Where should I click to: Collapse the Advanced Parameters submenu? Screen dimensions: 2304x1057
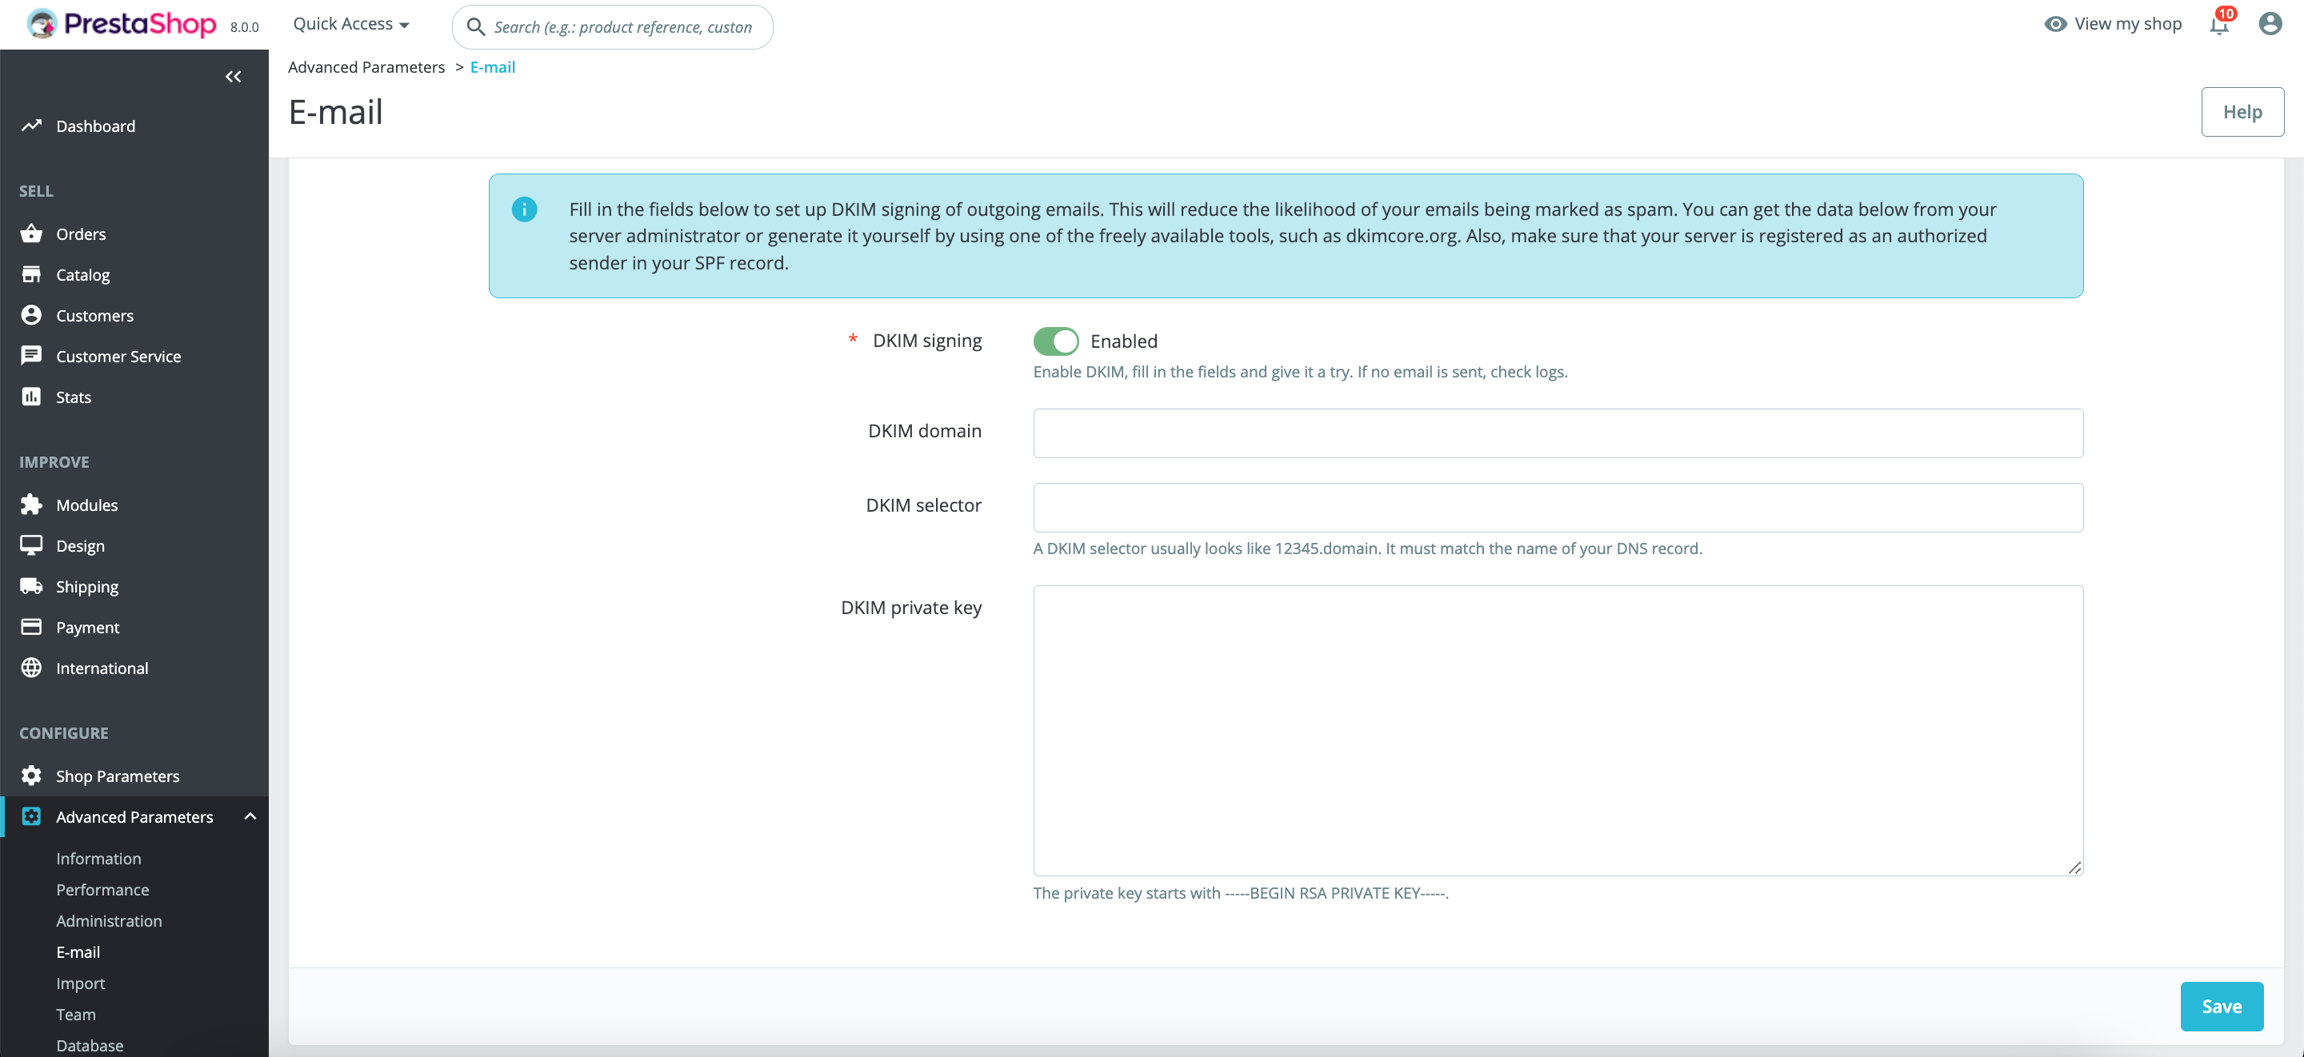coord(250,817)
